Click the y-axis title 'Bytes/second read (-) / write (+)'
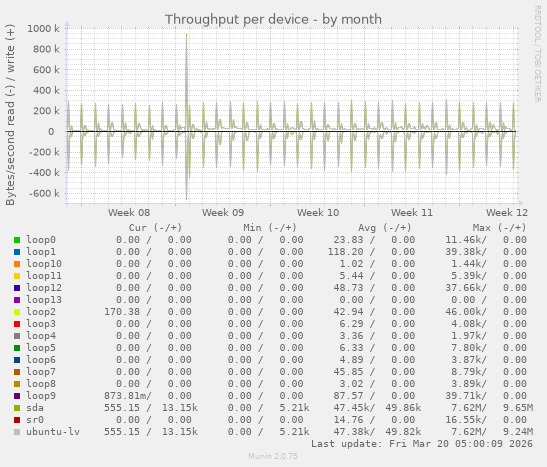Viewport: 547px width, 467px height. [10, 115]
